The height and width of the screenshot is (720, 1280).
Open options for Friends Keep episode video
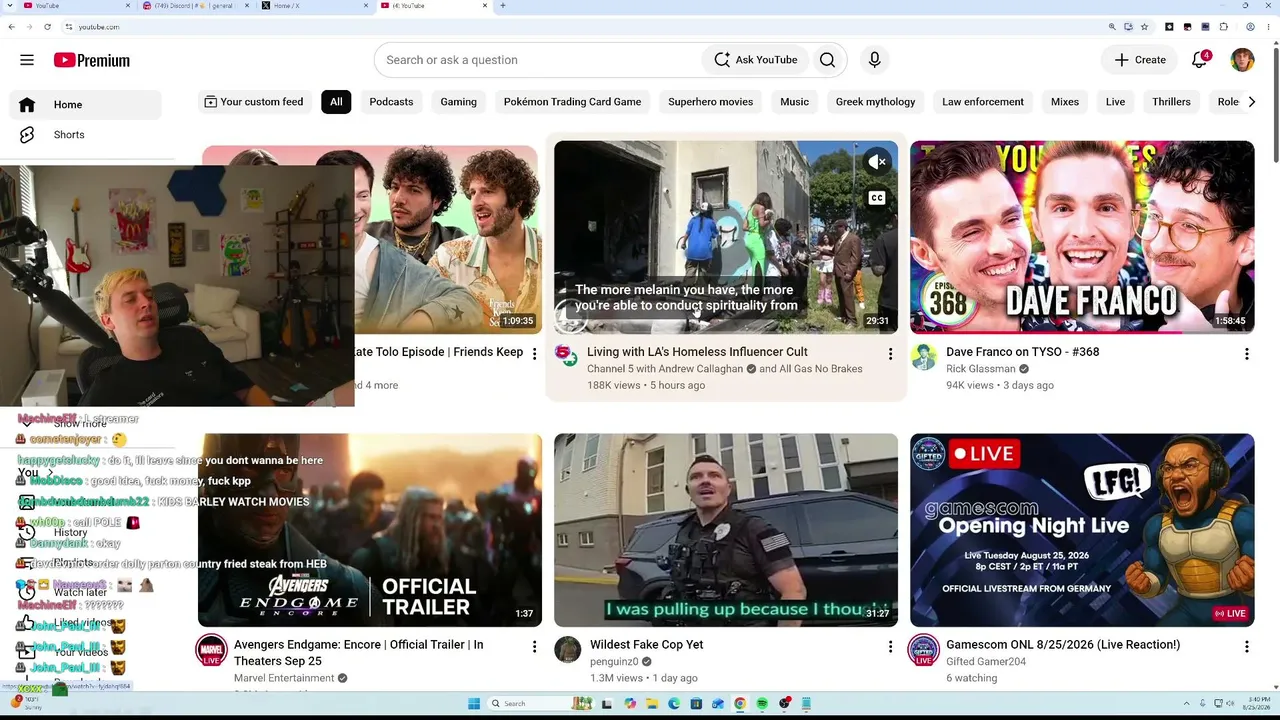click(534, 354)
